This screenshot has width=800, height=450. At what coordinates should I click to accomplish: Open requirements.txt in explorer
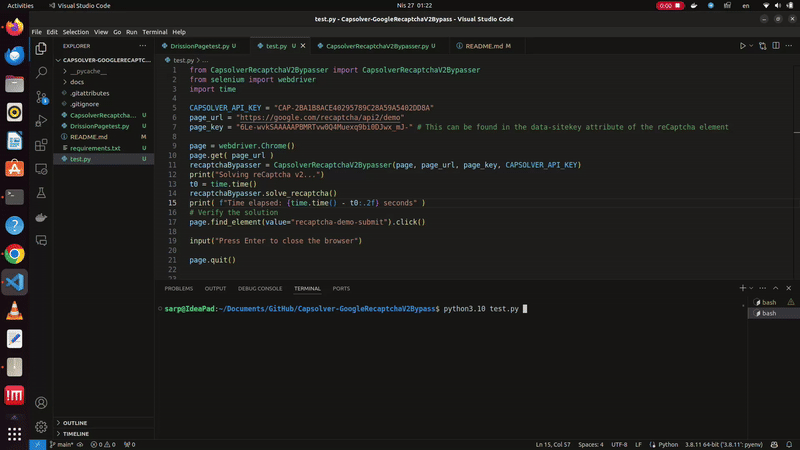tap(104, 148)
